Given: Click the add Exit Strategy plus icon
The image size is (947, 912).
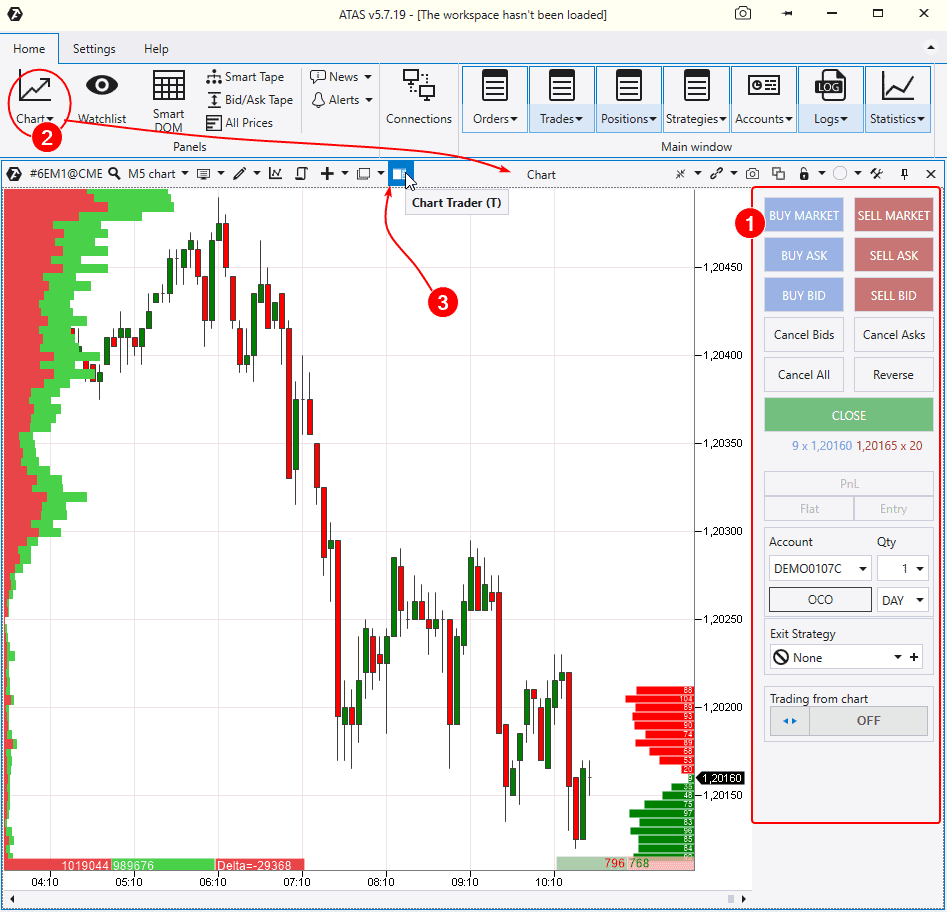Looking at the screenshot, I should coord(913,658).
